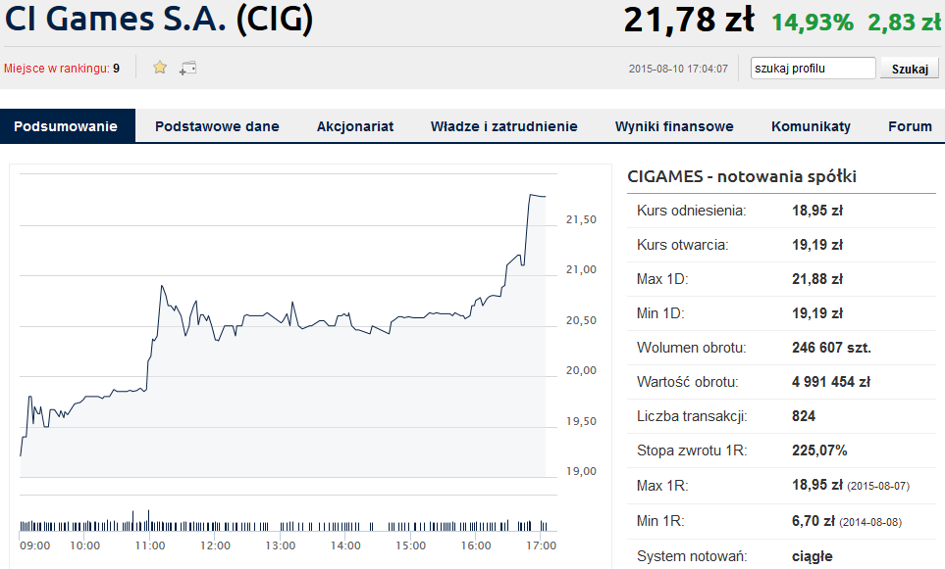Viewport: 945px width, 569px height.
Task: Select the CI Games S.A. (CIG) heading
Action: 159,19
